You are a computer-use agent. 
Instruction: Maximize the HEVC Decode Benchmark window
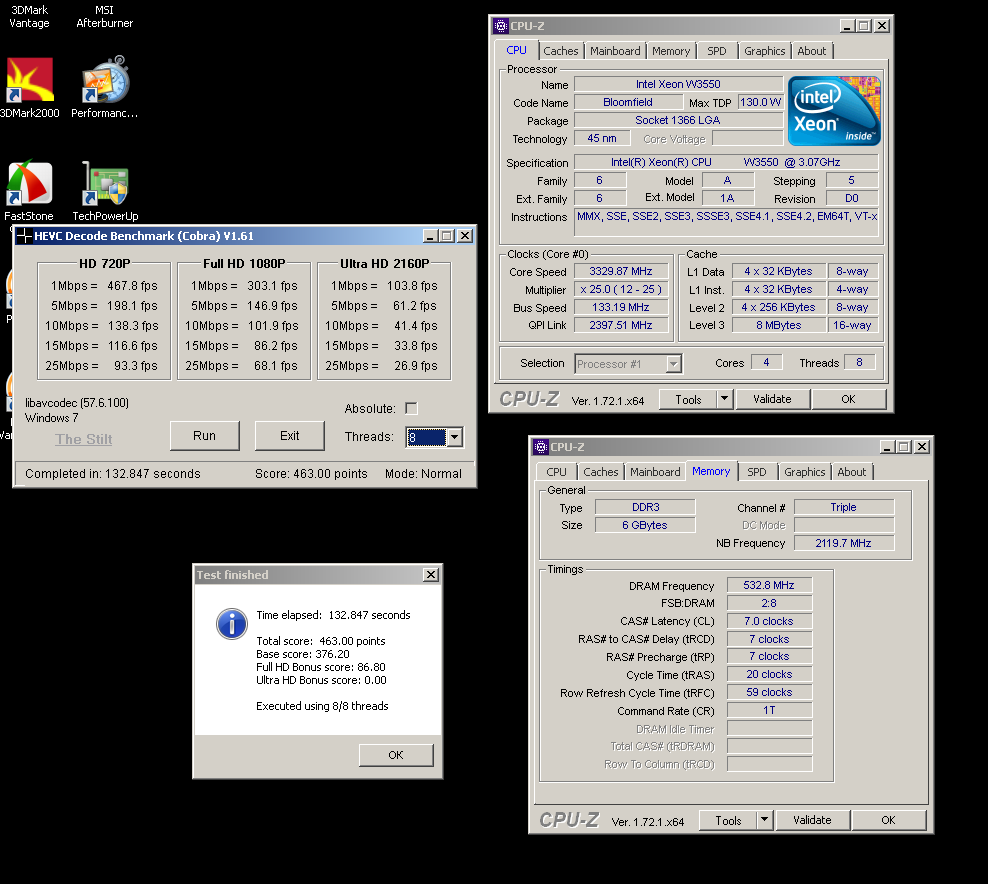447,236
